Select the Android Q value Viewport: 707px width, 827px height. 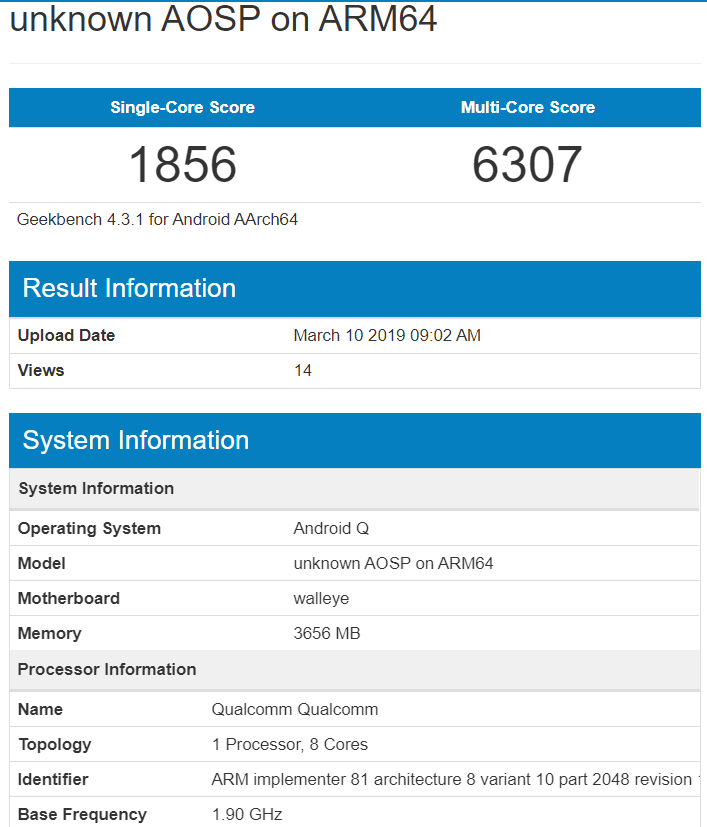331,528
